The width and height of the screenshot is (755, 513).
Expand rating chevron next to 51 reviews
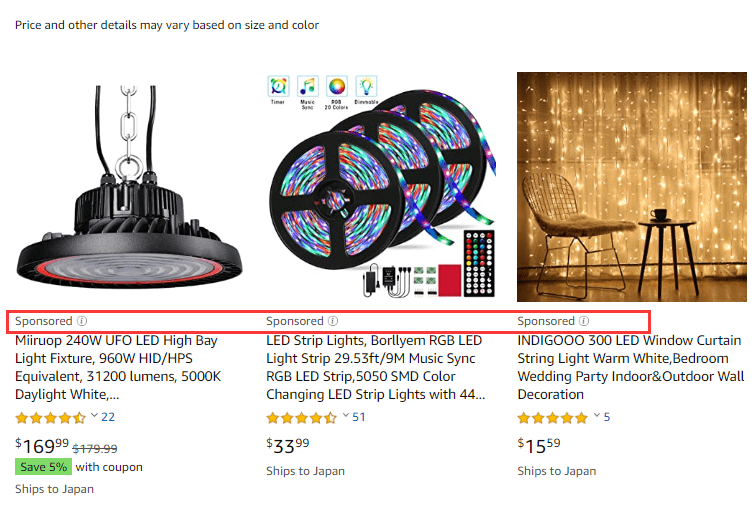pos(346,415)
